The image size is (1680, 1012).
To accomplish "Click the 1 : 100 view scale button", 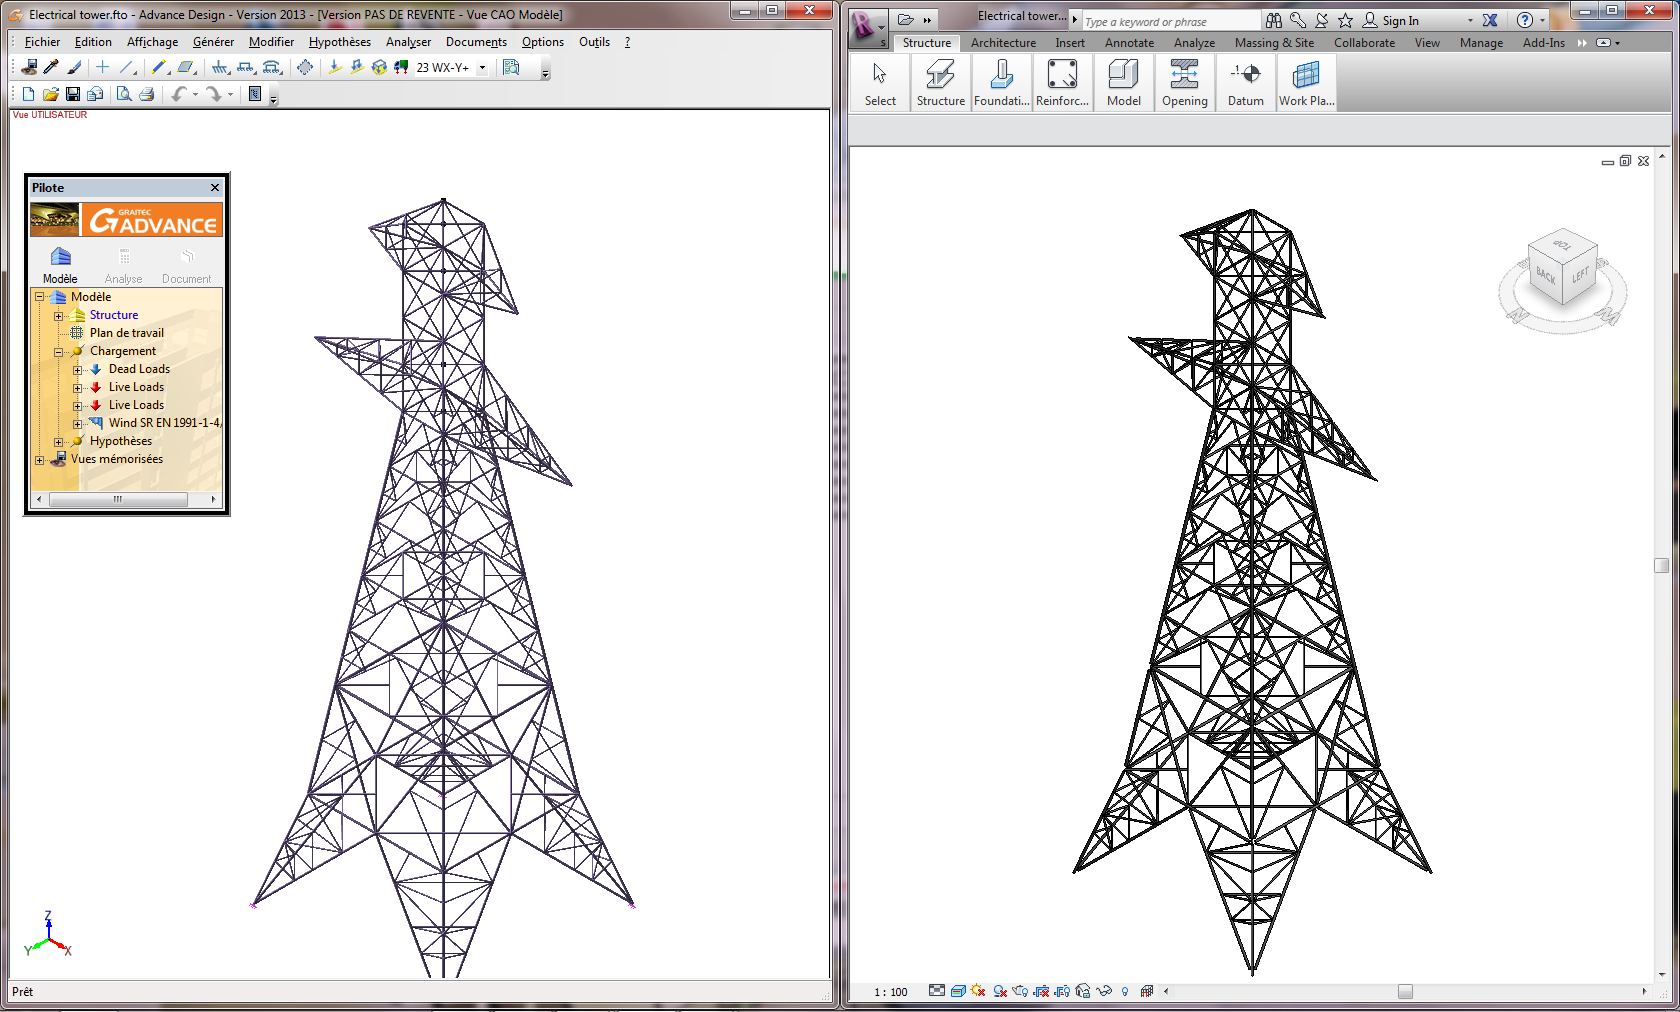I will click(x=890, y=992).
